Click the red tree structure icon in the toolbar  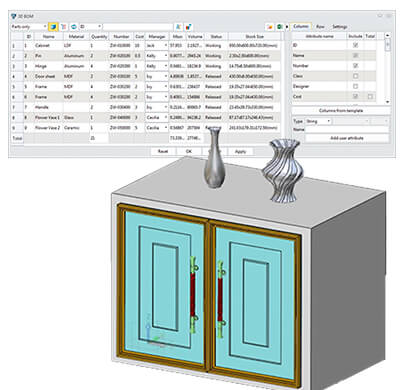click(x=63, y=27)
